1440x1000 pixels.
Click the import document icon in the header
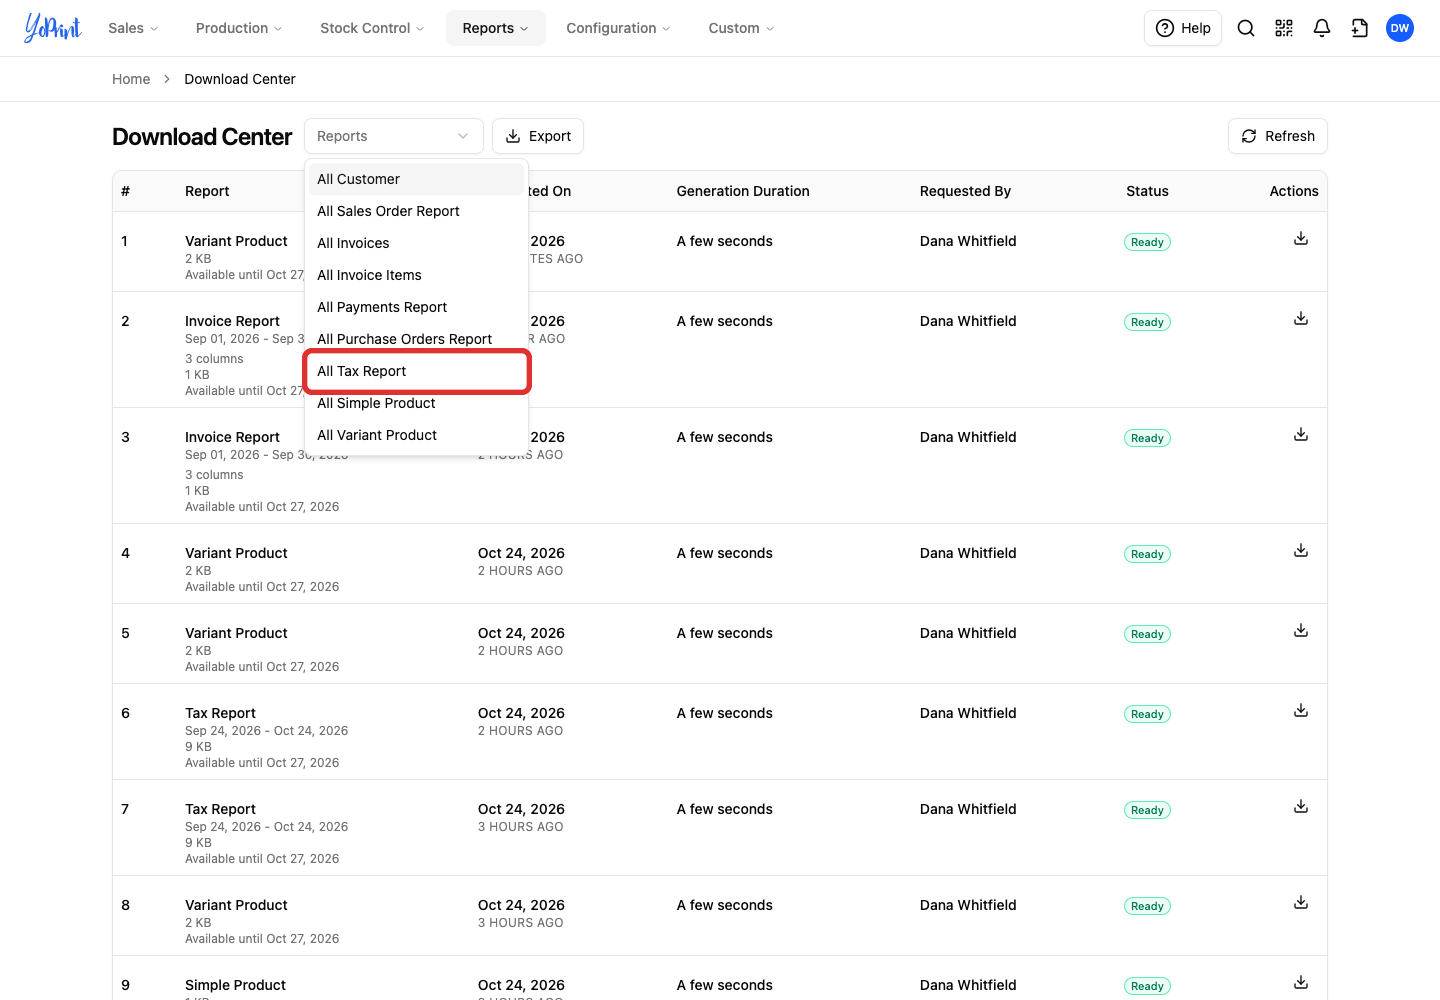tap(1360, 28)
